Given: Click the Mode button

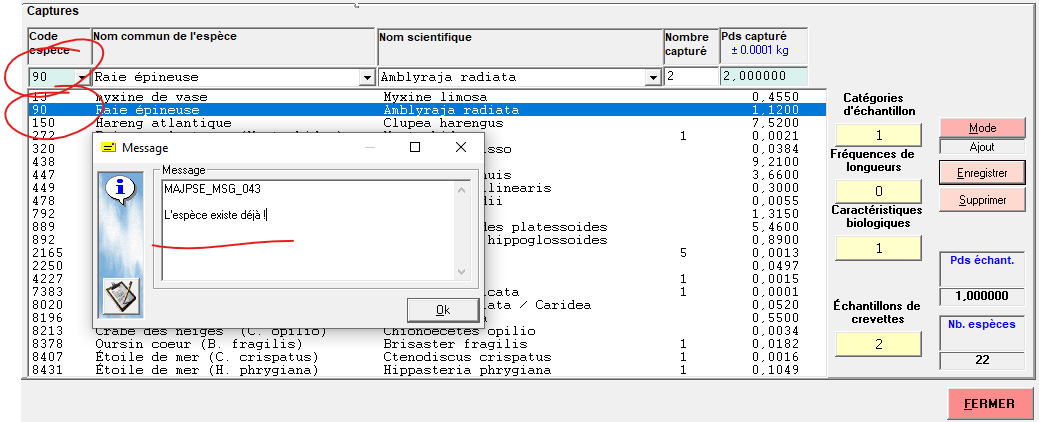Looking at the screenshot, I should (983, 128).
